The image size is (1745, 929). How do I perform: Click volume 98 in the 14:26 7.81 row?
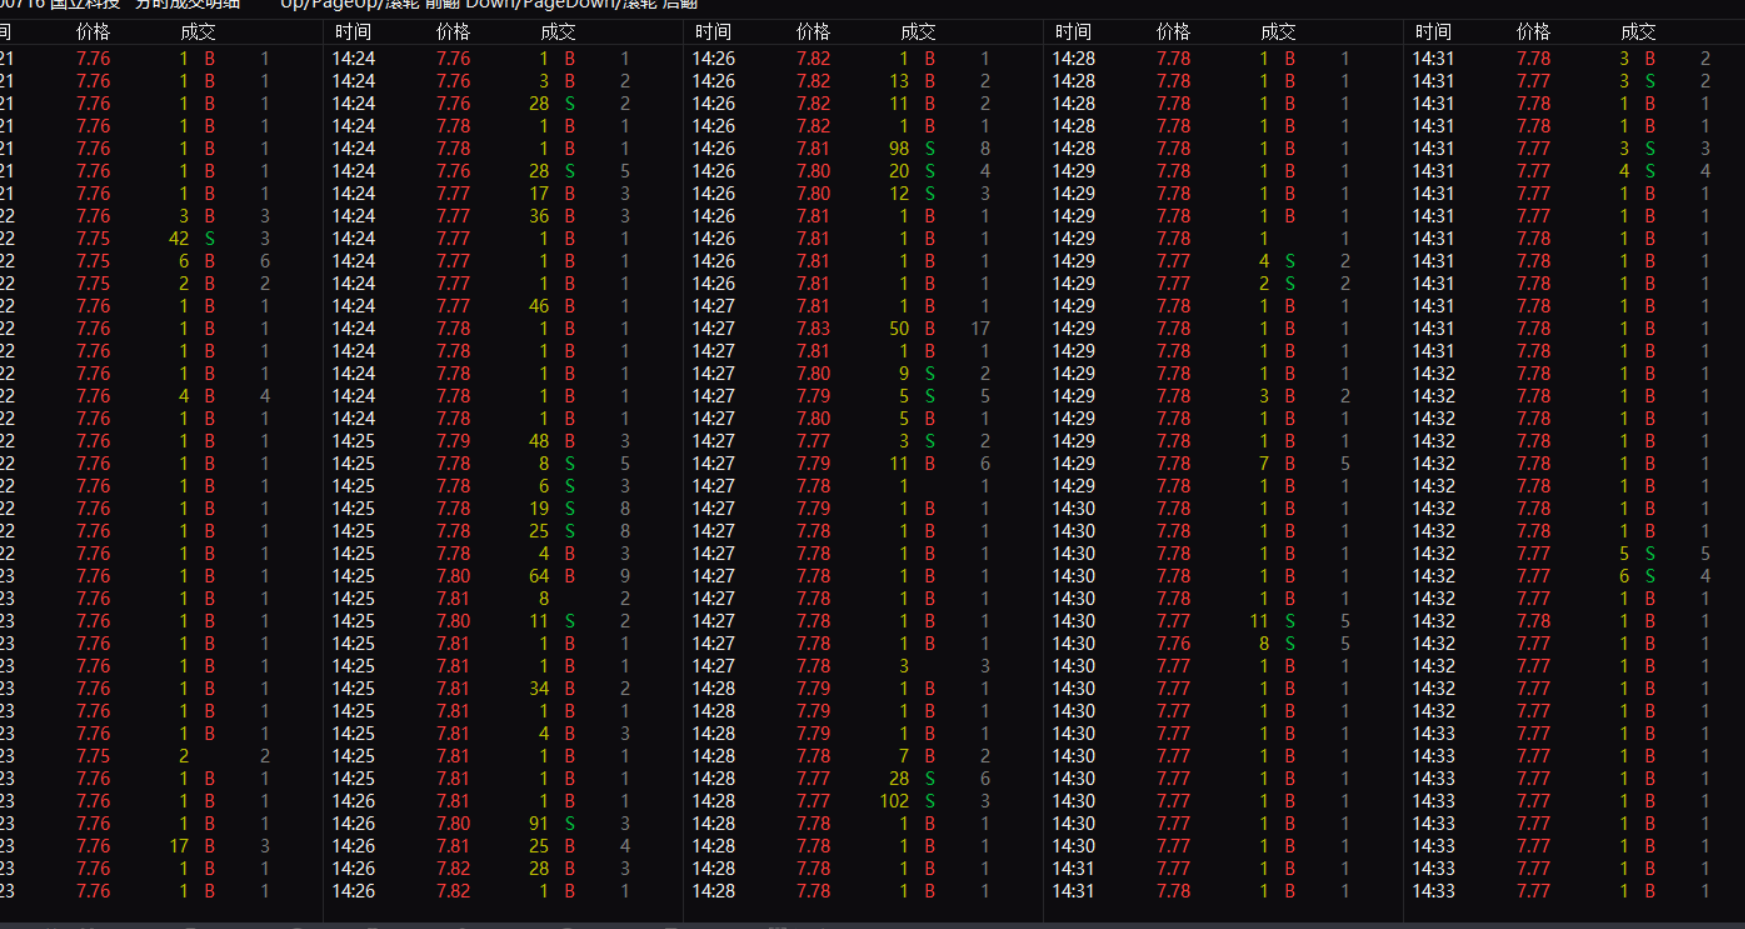(899, 149)
